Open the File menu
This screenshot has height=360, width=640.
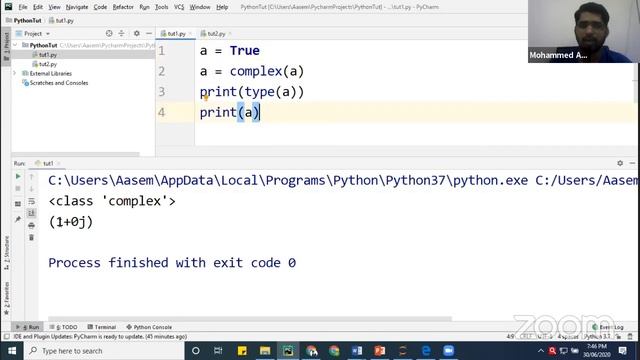[x=23, y=7]
